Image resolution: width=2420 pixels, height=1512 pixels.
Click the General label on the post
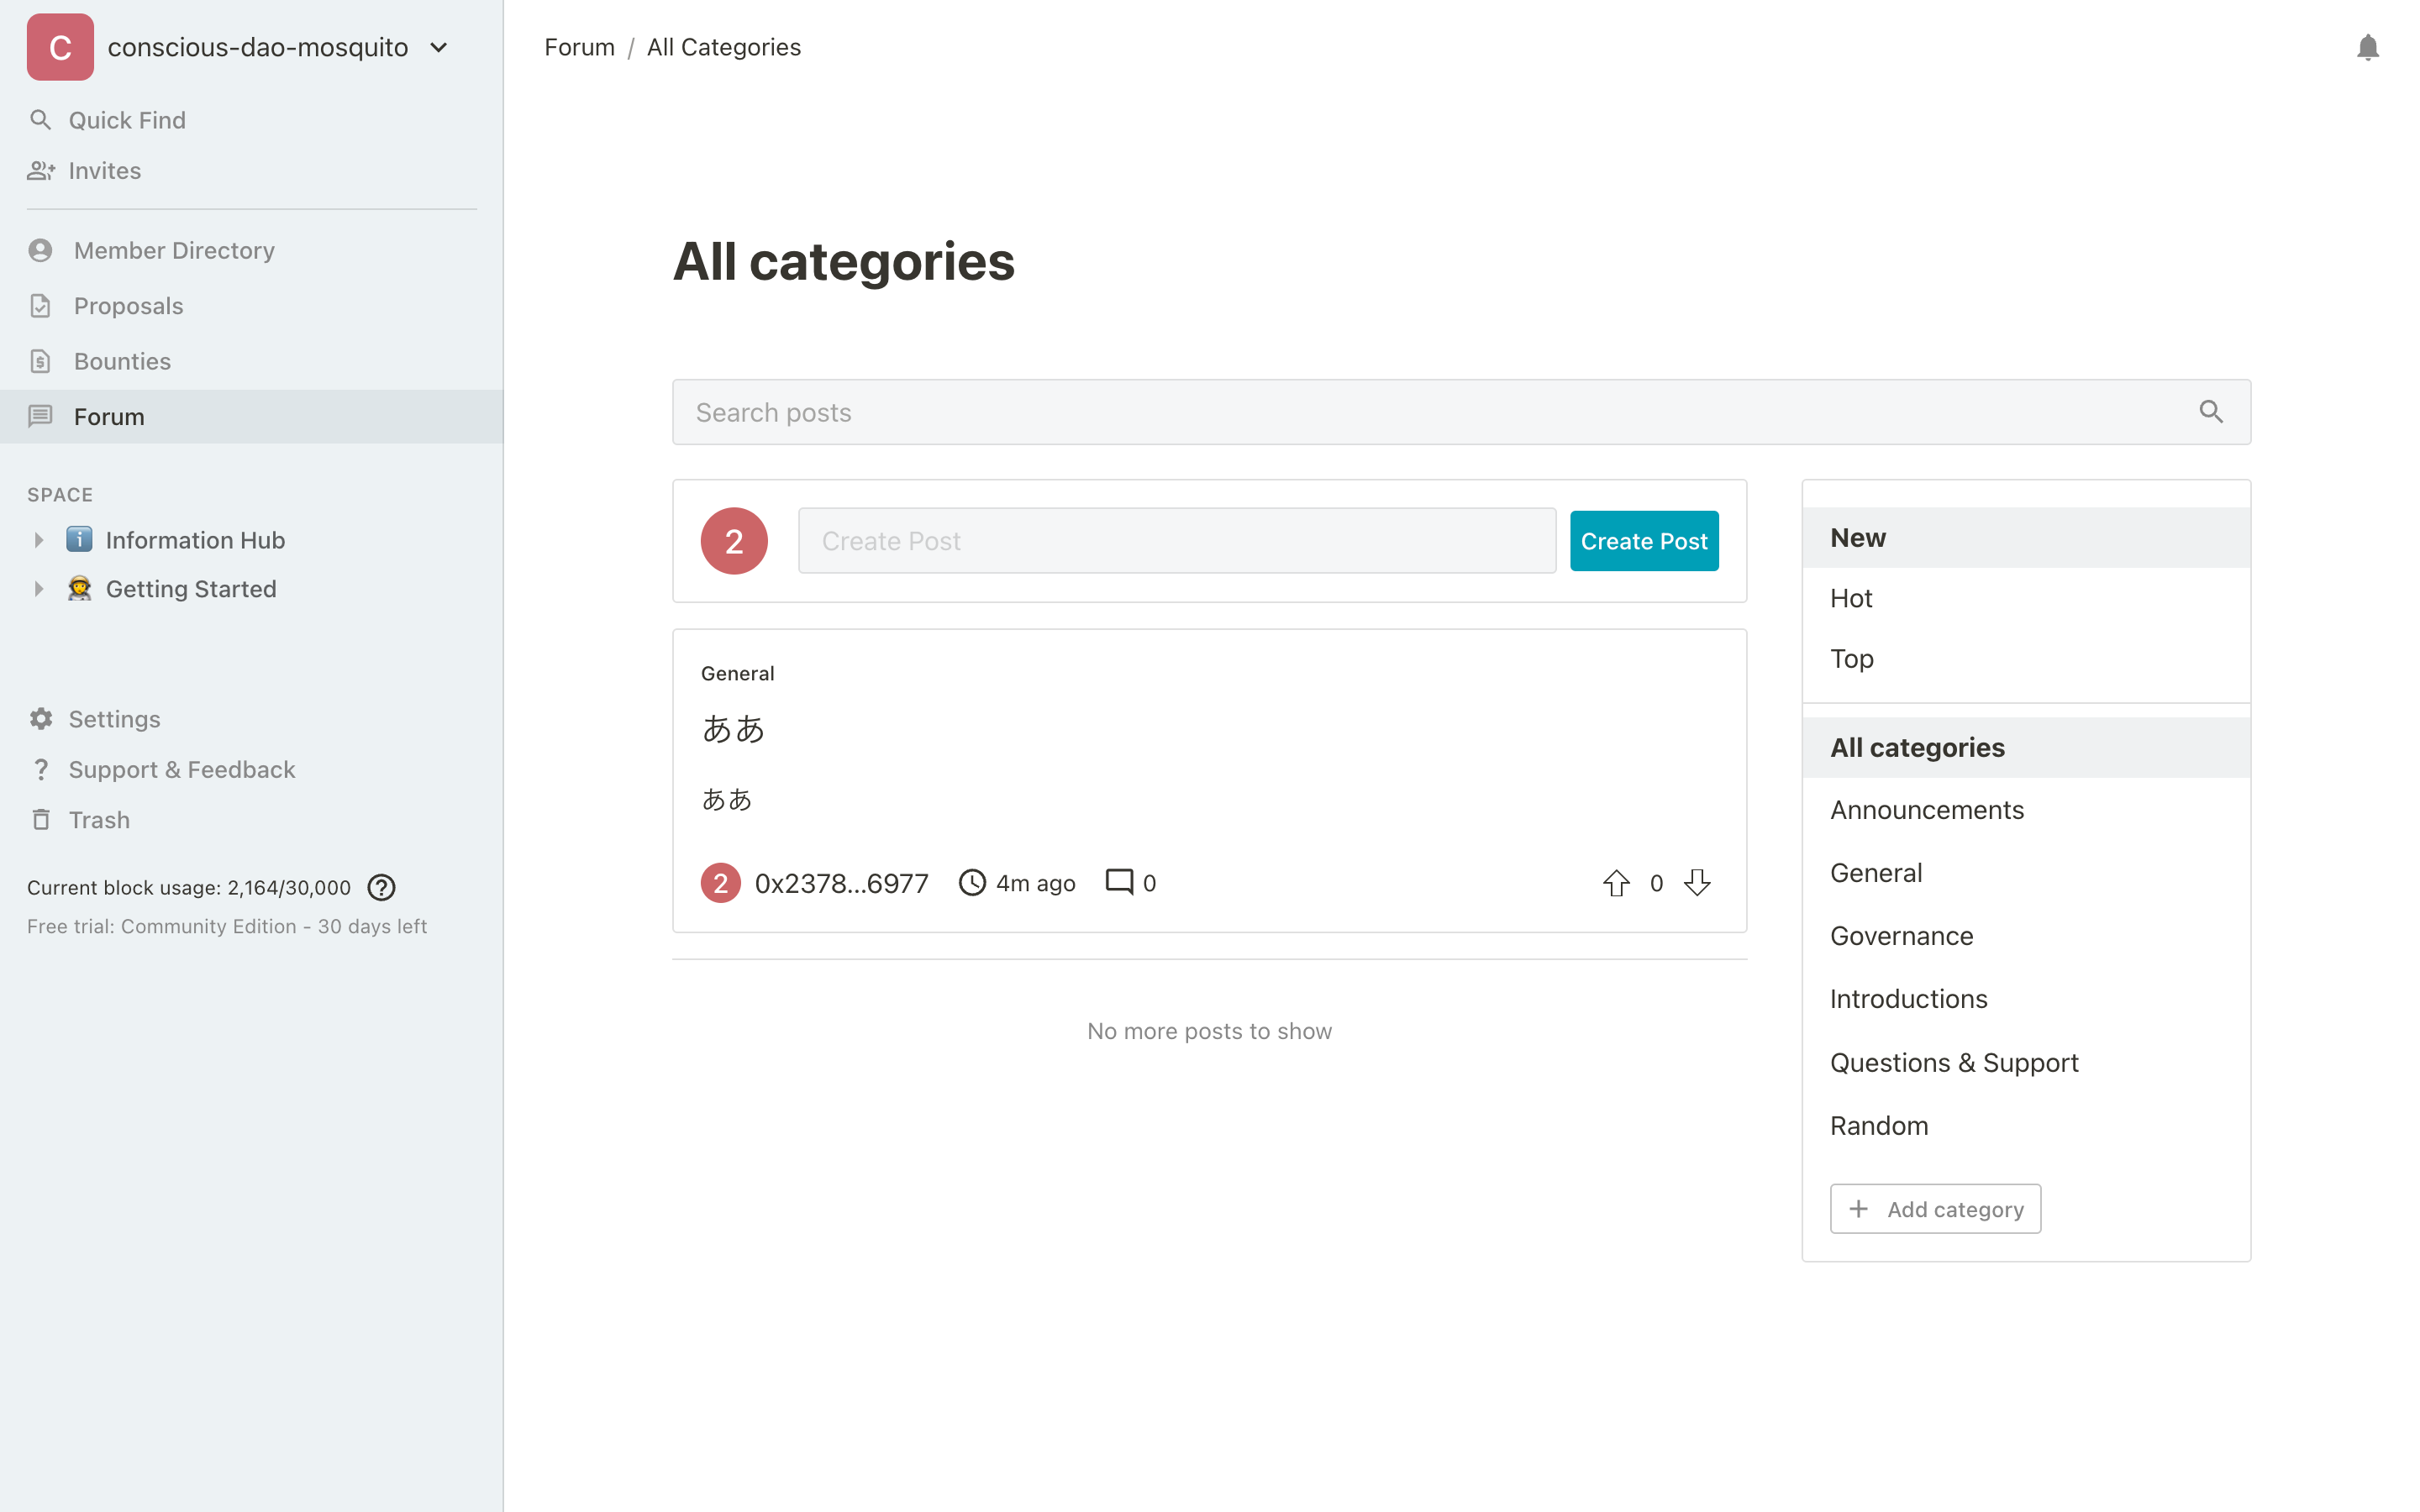click(737, 674)
